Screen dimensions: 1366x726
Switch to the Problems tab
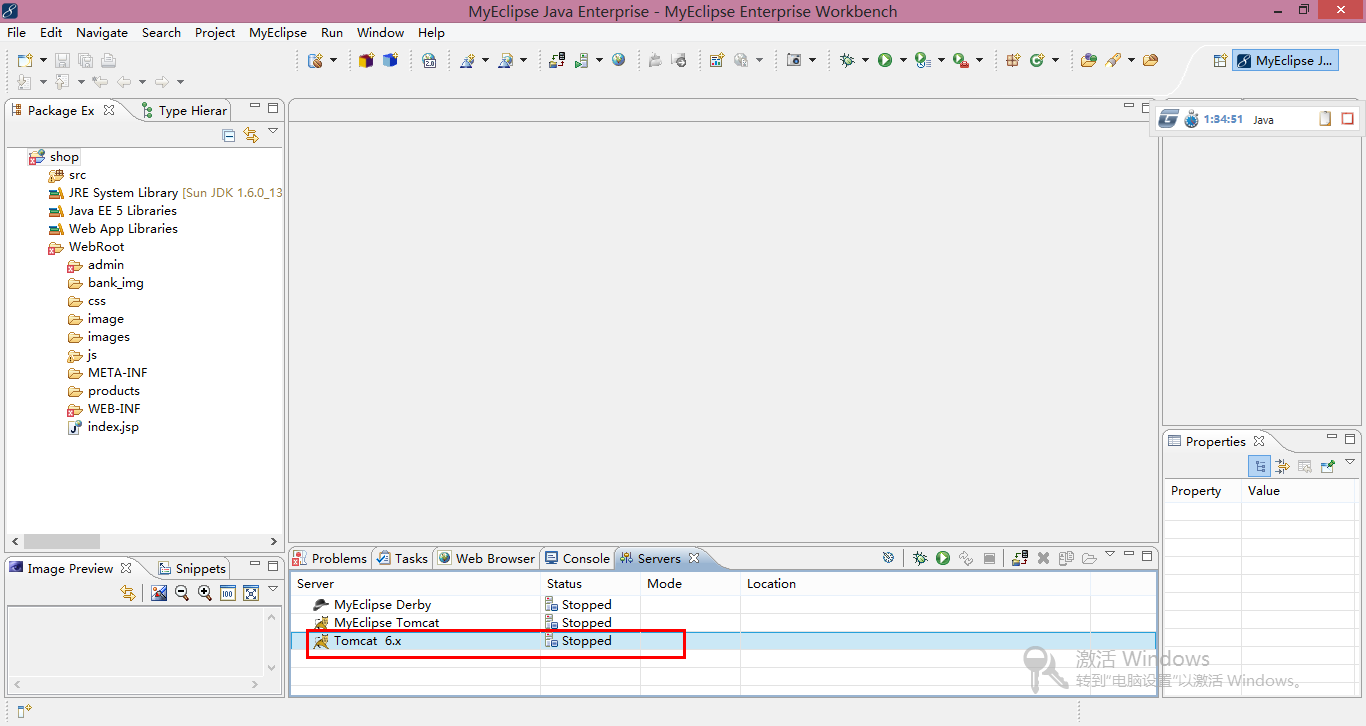coord(330,558)
